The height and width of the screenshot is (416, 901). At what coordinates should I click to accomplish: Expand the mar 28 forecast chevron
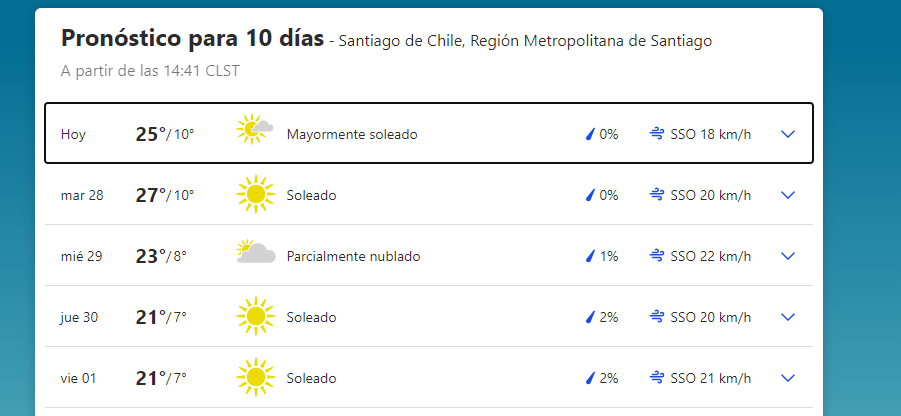pyautogui.click(x=787, y=195)
